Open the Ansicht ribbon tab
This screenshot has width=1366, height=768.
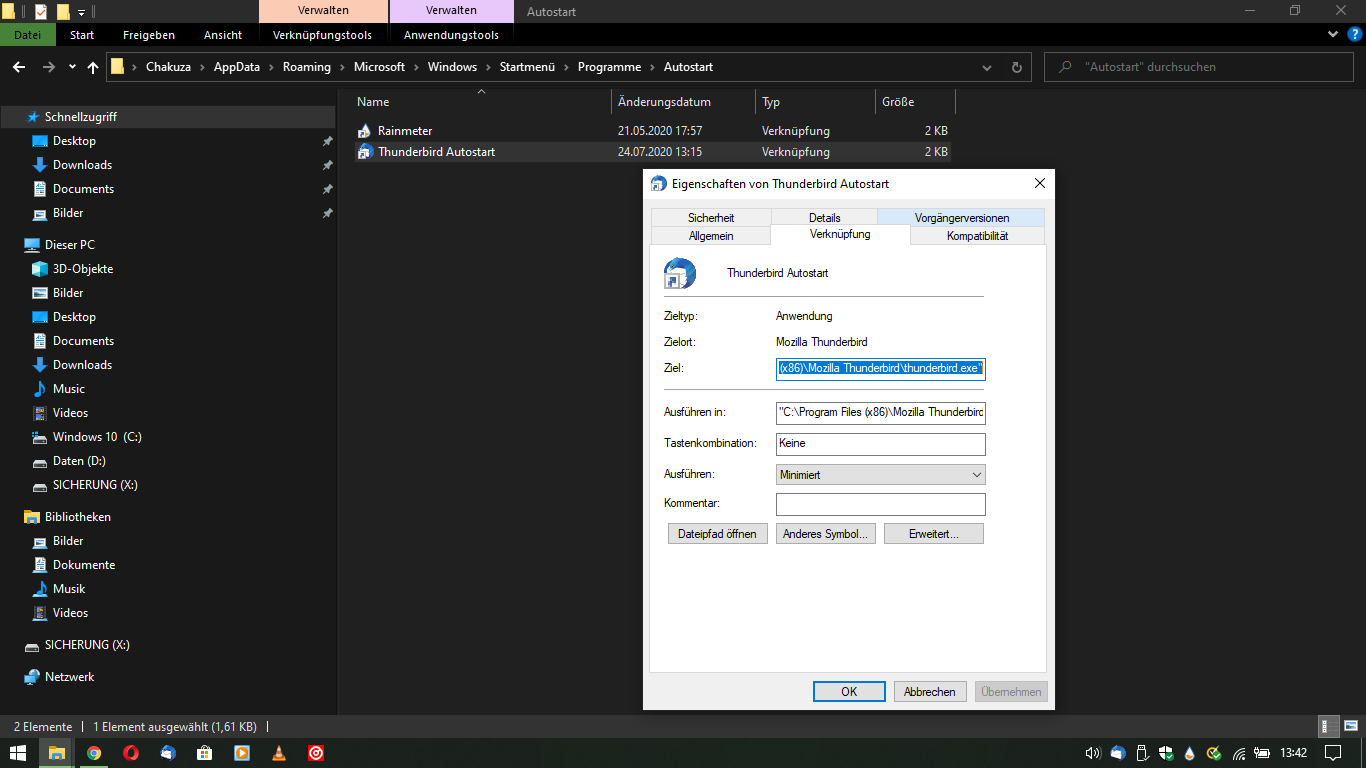point(222,35)
